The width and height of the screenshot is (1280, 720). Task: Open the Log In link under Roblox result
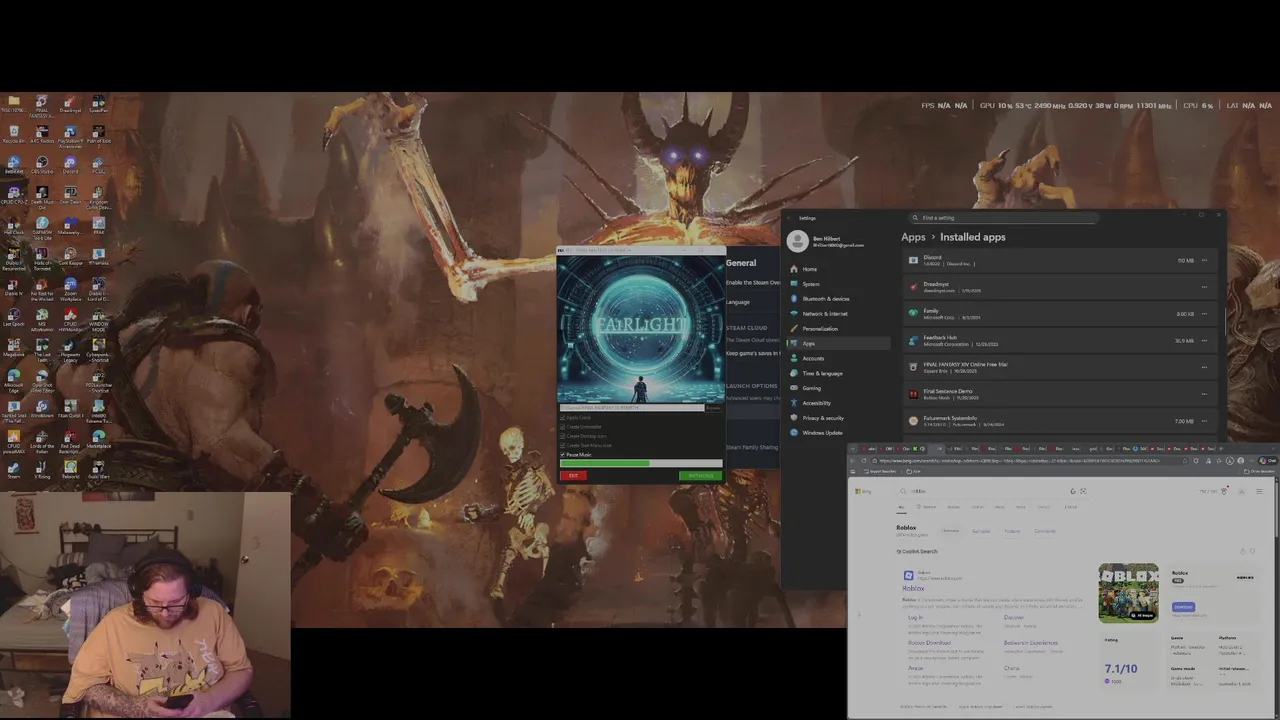[x=915, y=617]
